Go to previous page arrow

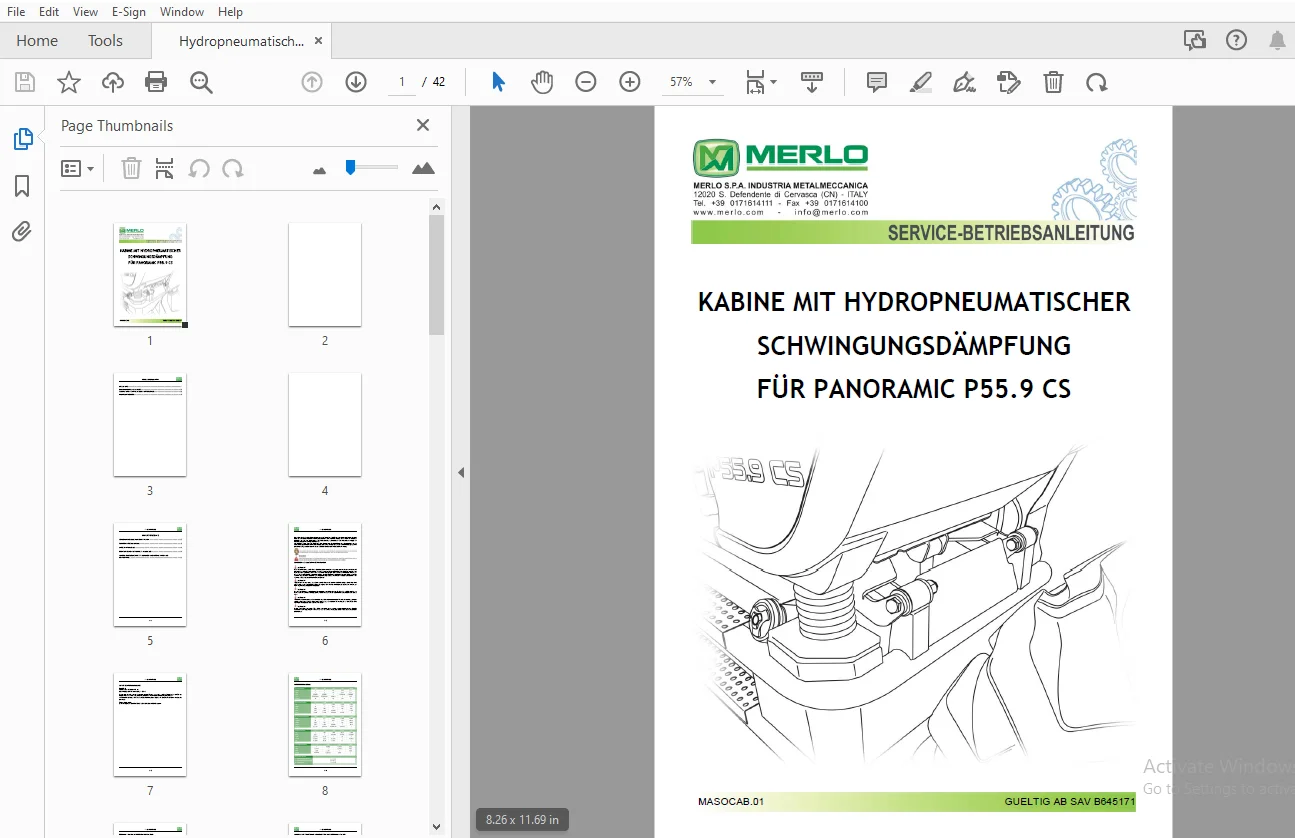point(312,82)
